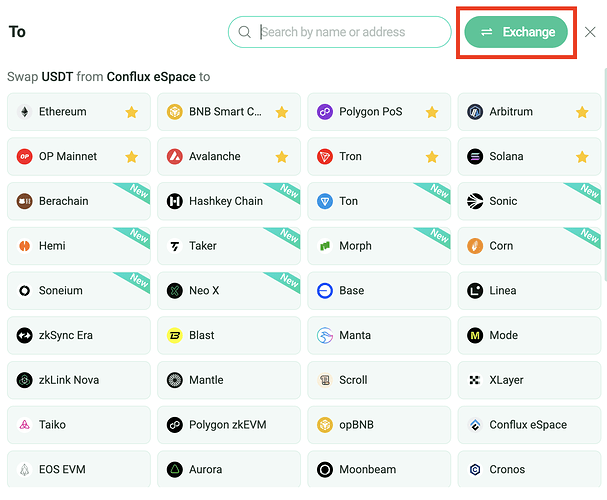Choose the Polygon zkEVM network

(x=229, y=425)
